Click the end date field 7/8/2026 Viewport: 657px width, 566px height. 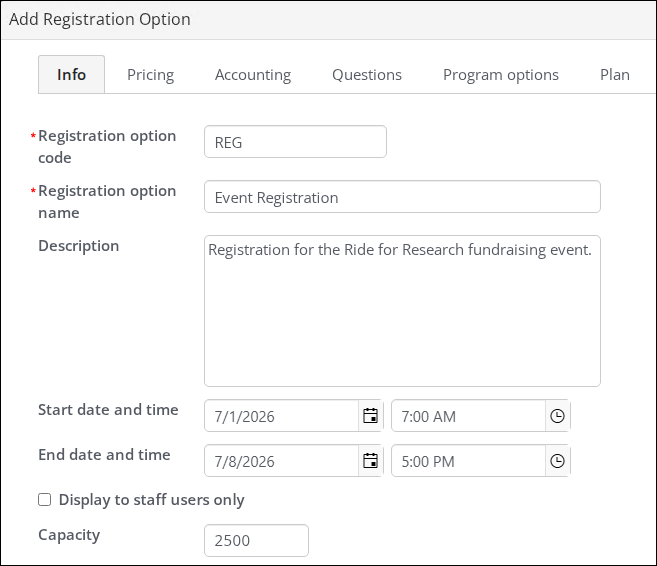click(x=281, y=461)
